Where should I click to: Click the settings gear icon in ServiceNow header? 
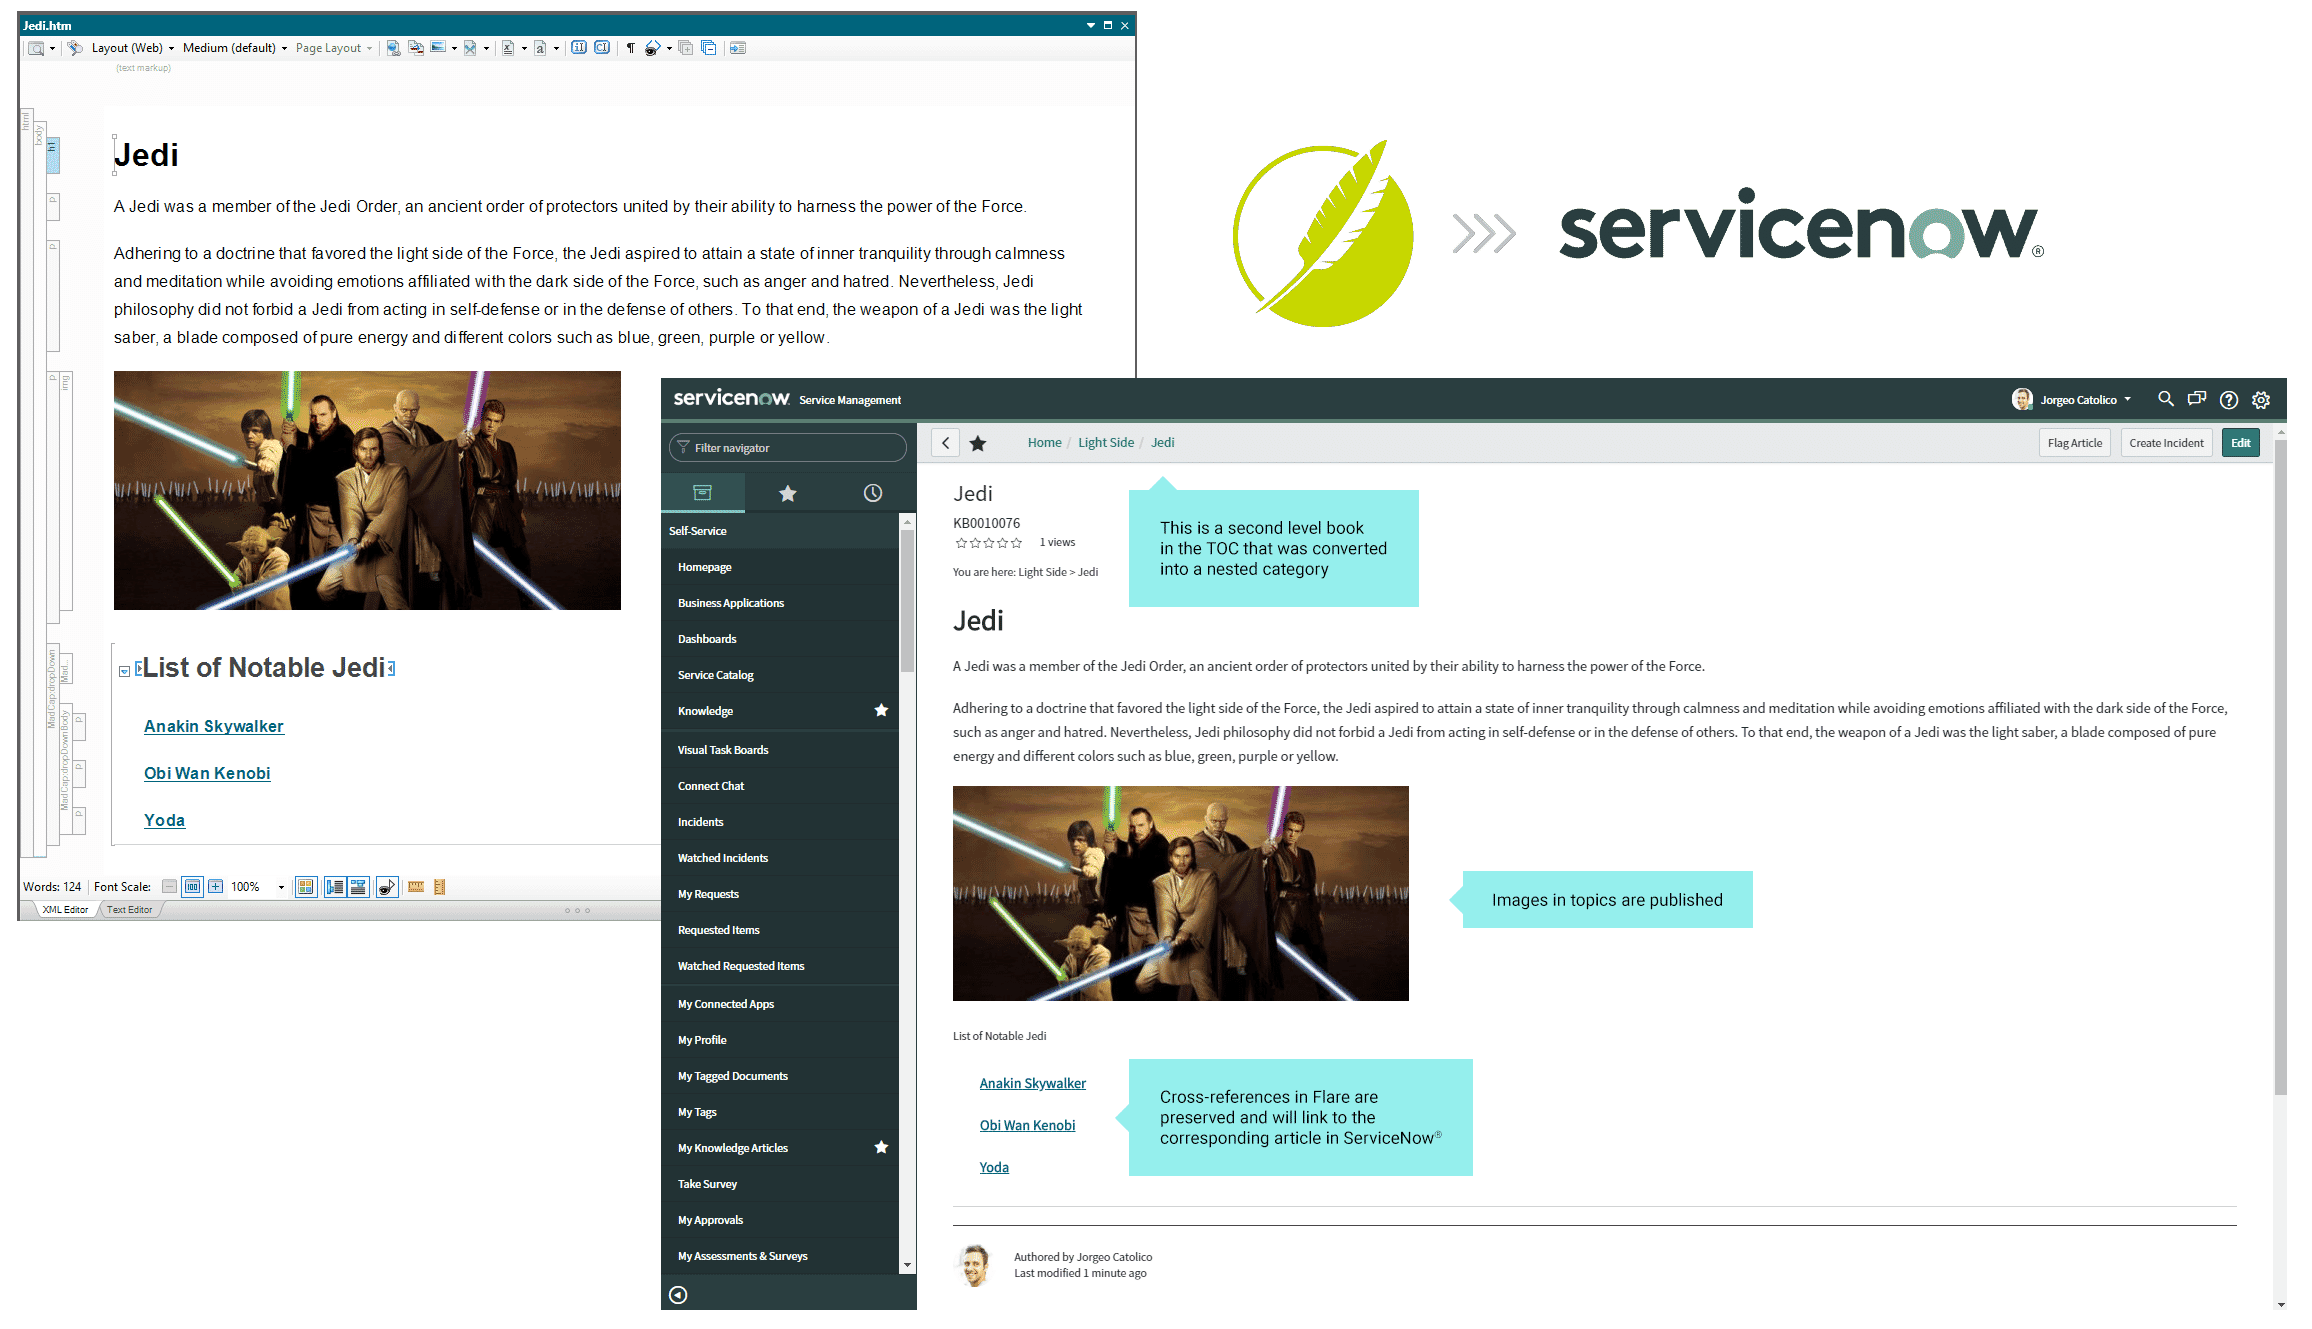pyautogui.click(x=2261, y=400)
